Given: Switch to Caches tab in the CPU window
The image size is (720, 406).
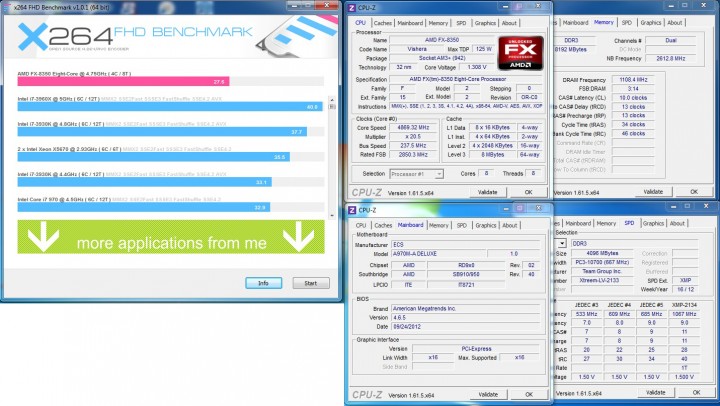Looking at the screenshot, I should coord(382,23).
